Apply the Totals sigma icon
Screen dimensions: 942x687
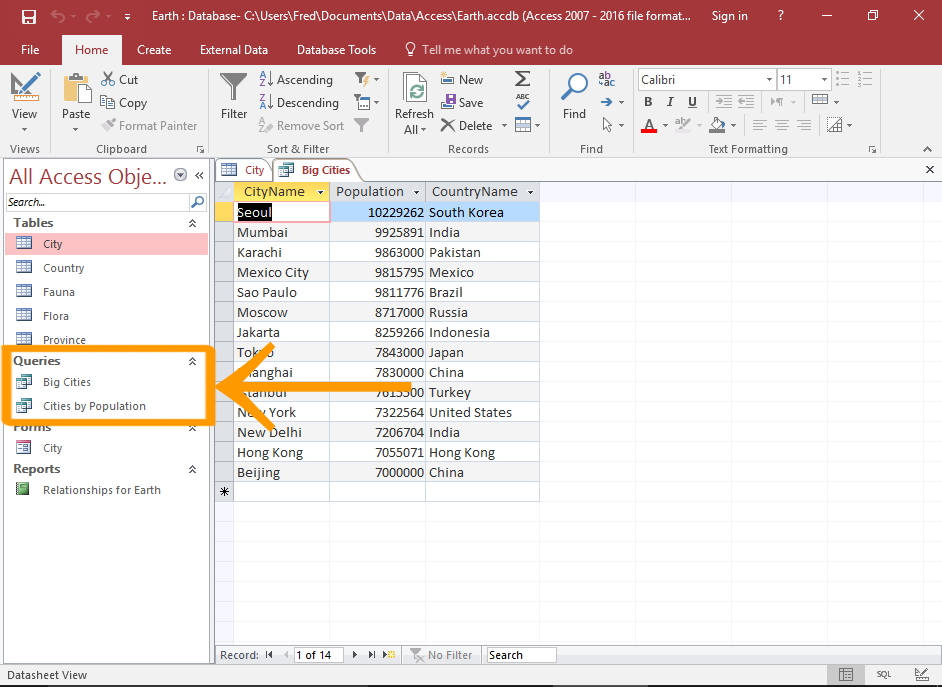(x=523, y=79)
